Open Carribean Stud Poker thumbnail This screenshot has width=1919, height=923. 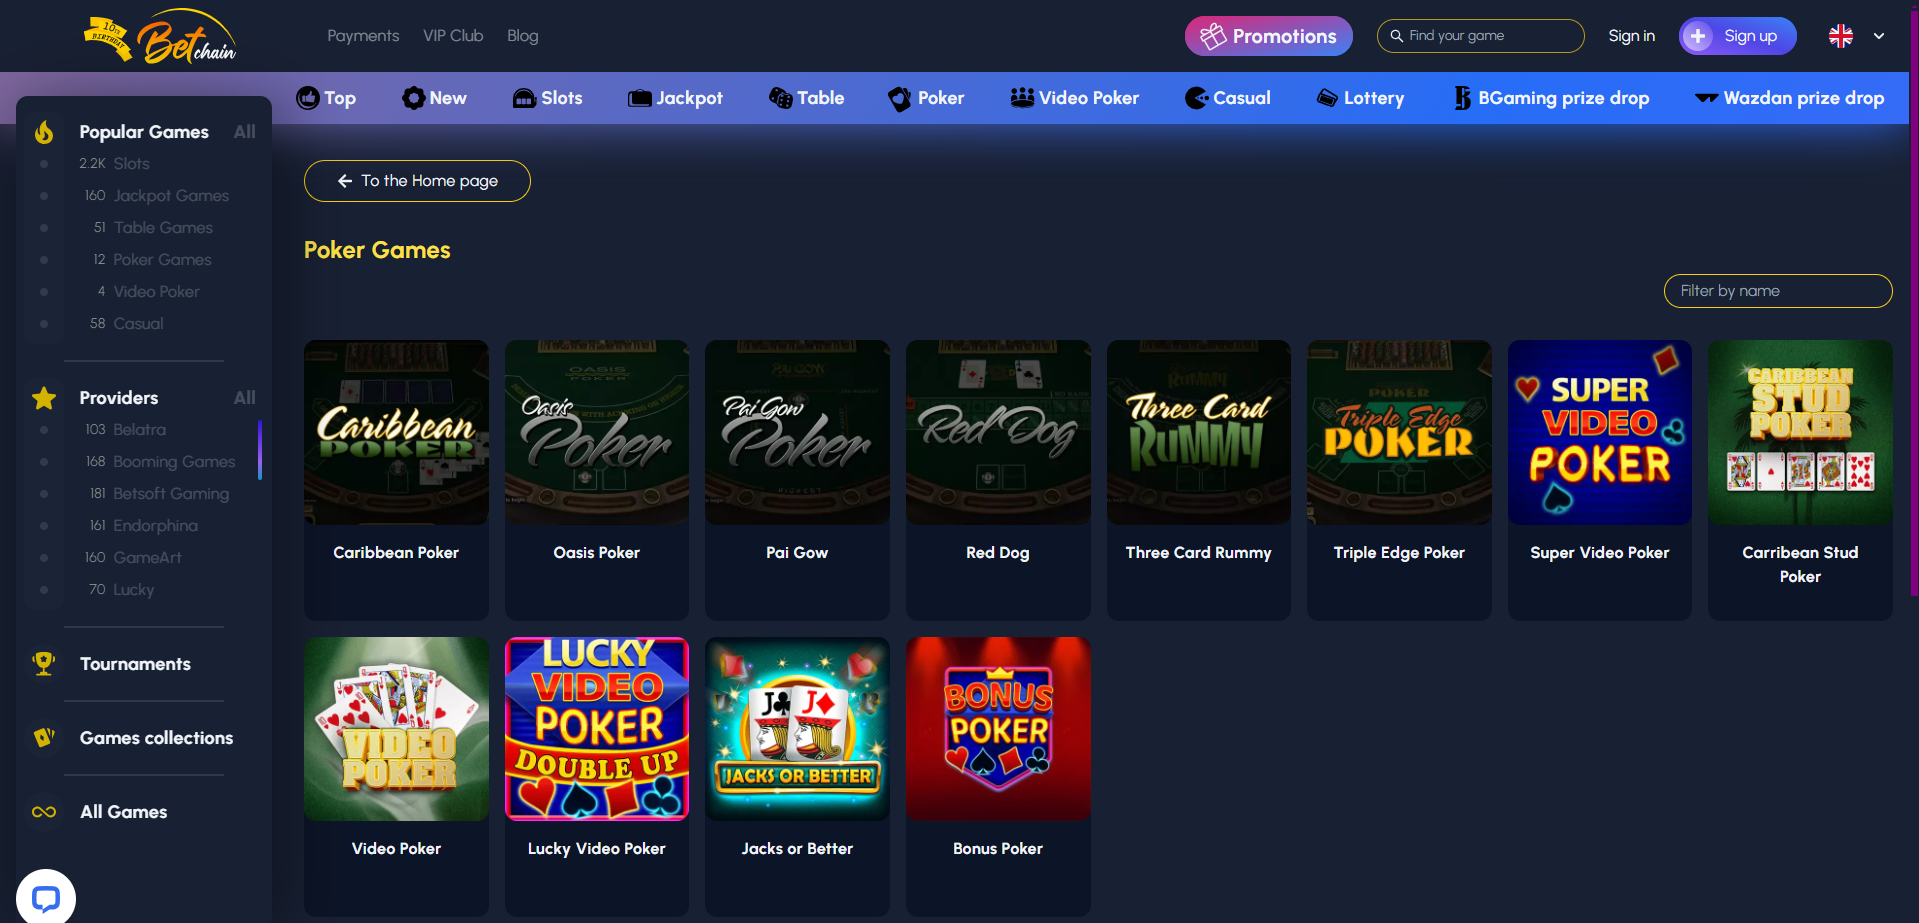click(x=1800, y=432)
